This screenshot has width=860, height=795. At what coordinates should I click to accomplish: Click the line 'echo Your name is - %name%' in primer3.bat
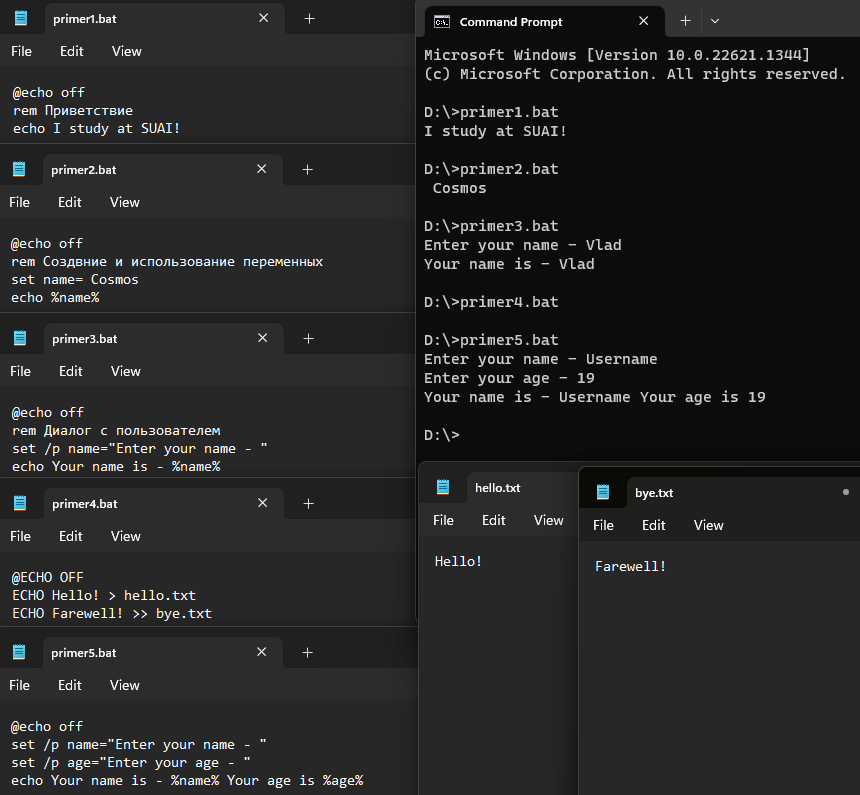(116, 466)
